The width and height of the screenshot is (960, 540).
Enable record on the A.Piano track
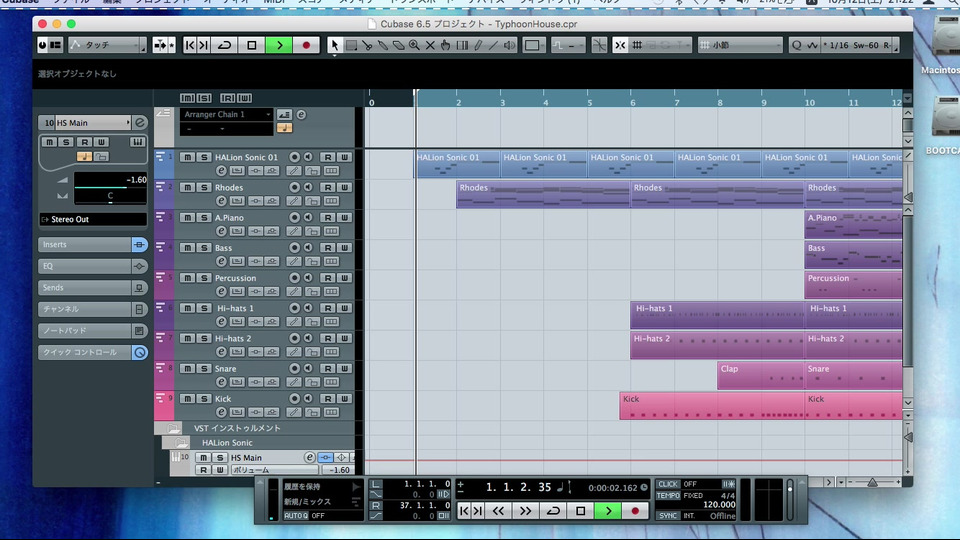pos(294,217)
